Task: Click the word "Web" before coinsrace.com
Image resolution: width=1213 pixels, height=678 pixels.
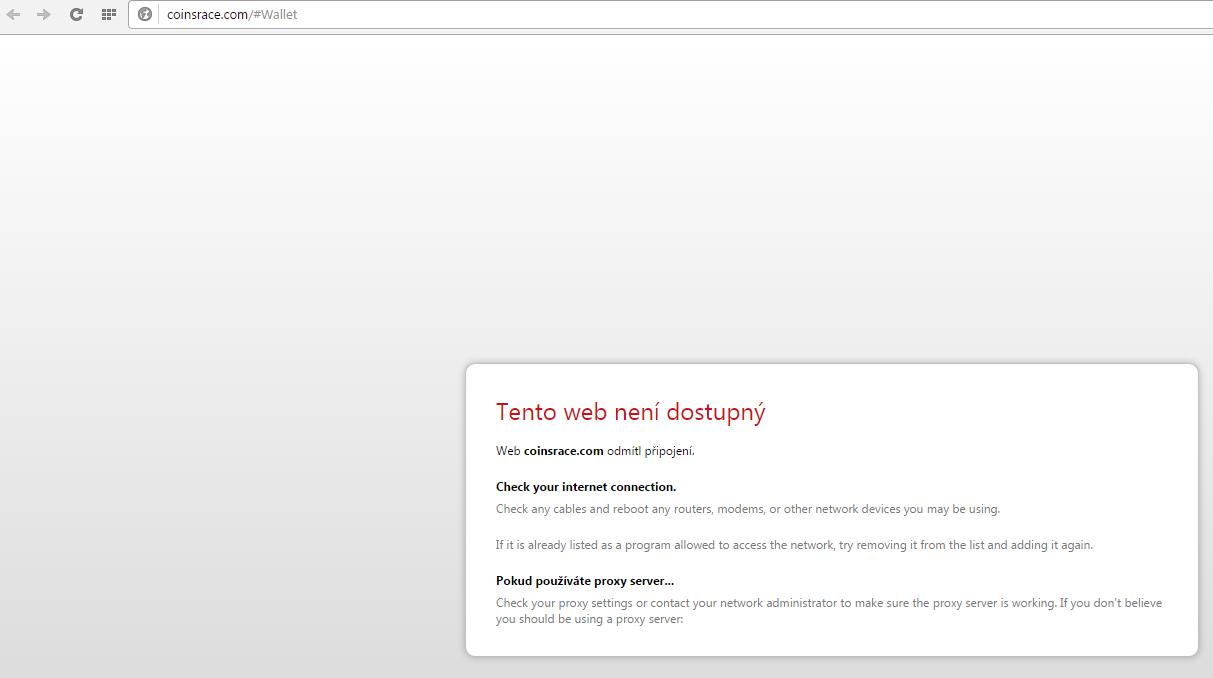Action: [508, 451]
